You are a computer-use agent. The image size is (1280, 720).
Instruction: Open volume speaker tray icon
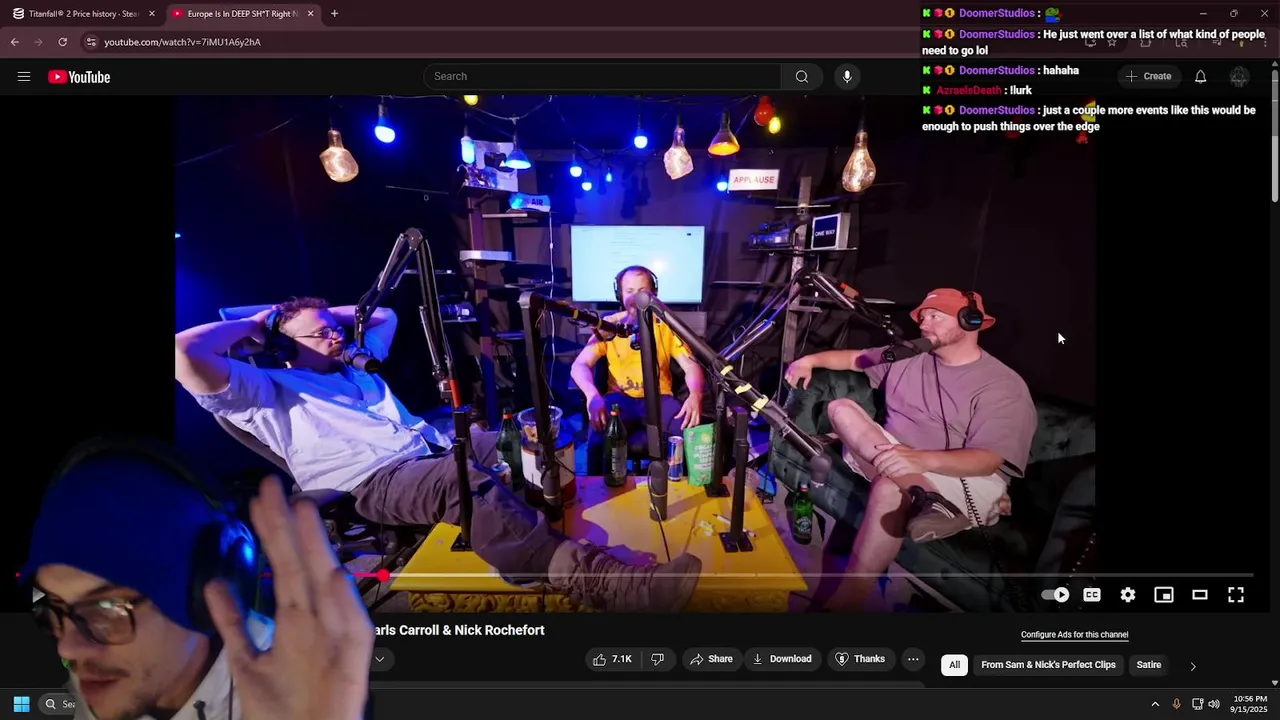[x=1214, y=704]
